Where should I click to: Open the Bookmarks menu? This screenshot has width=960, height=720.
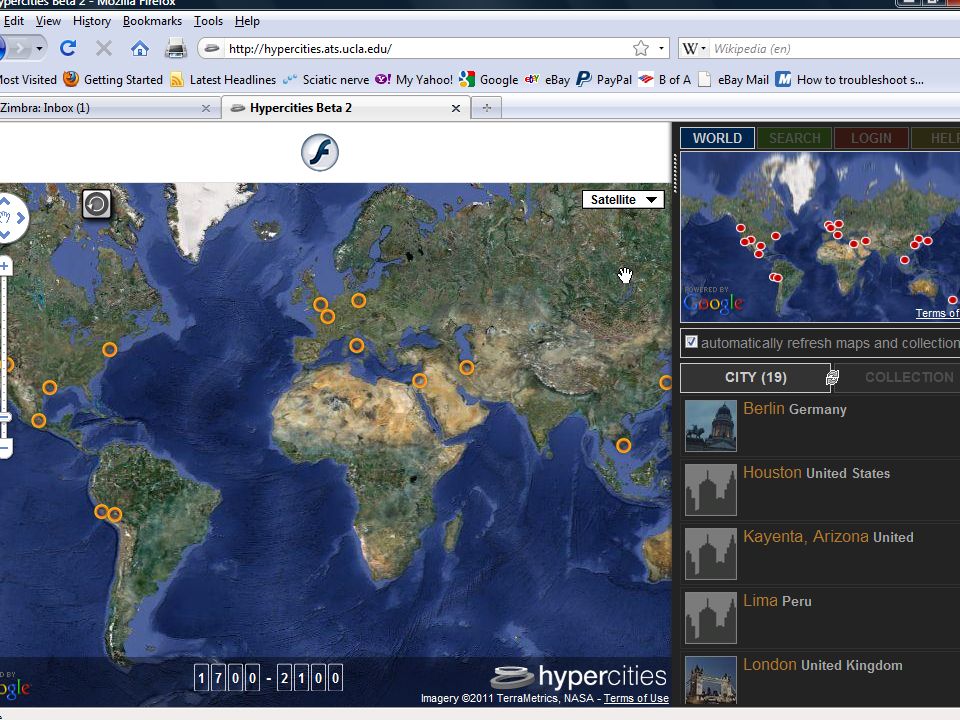coord(152,21)
